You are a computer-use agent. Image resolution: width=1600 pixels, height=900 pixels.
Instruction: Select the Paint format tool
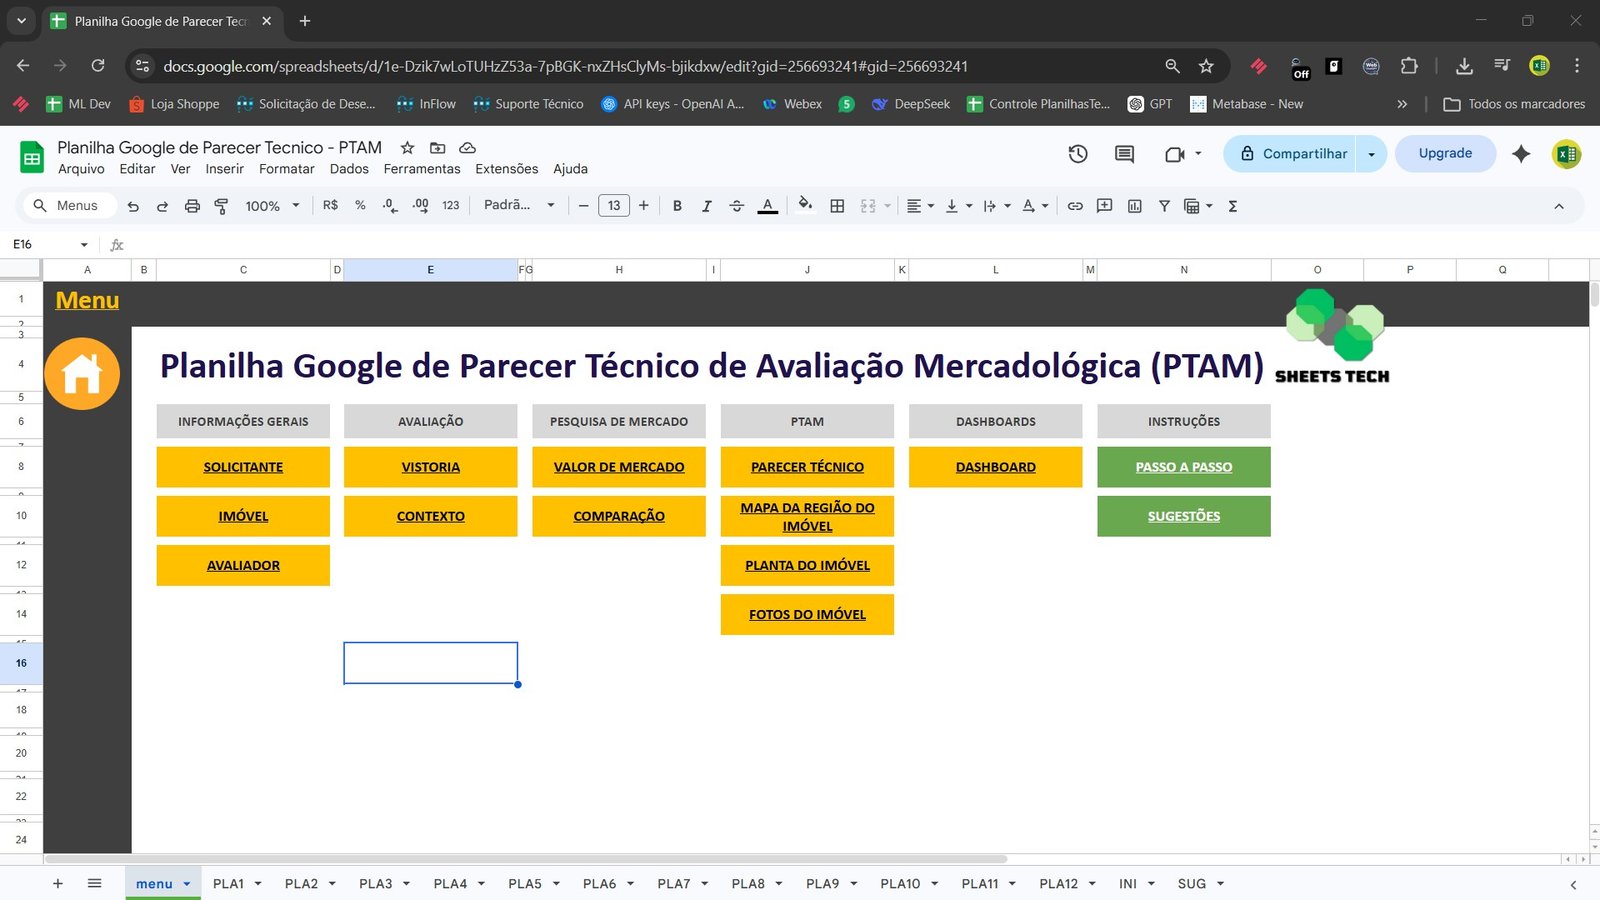point(221,205)
